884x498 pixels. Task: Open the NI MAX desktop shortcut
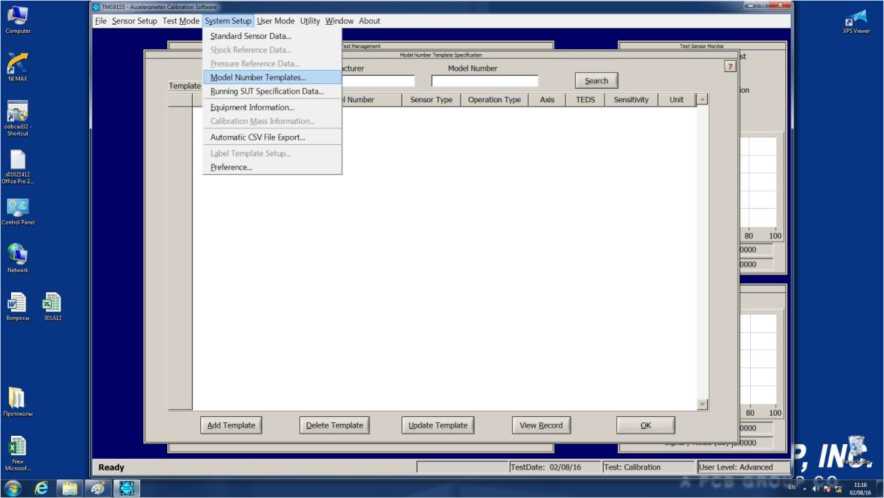tap(17, 64)
